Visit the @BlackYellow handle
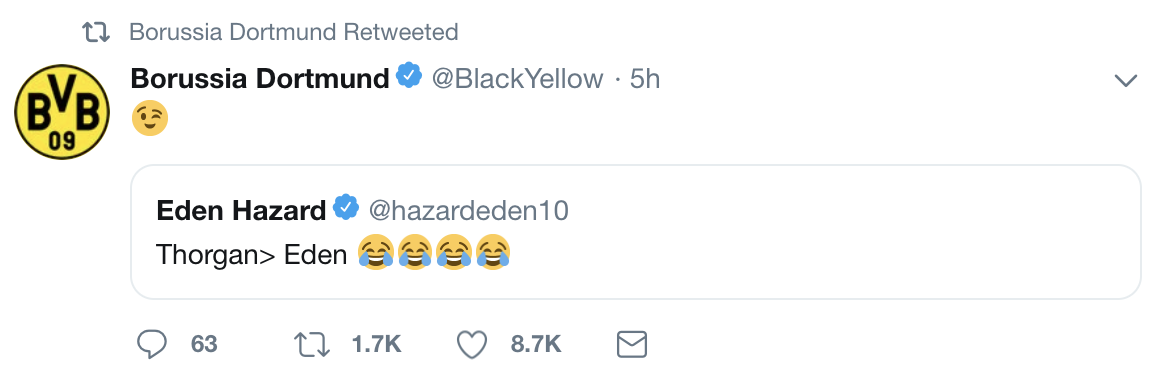Screen dimensions: 1164x368 click(x=517, y=79)
